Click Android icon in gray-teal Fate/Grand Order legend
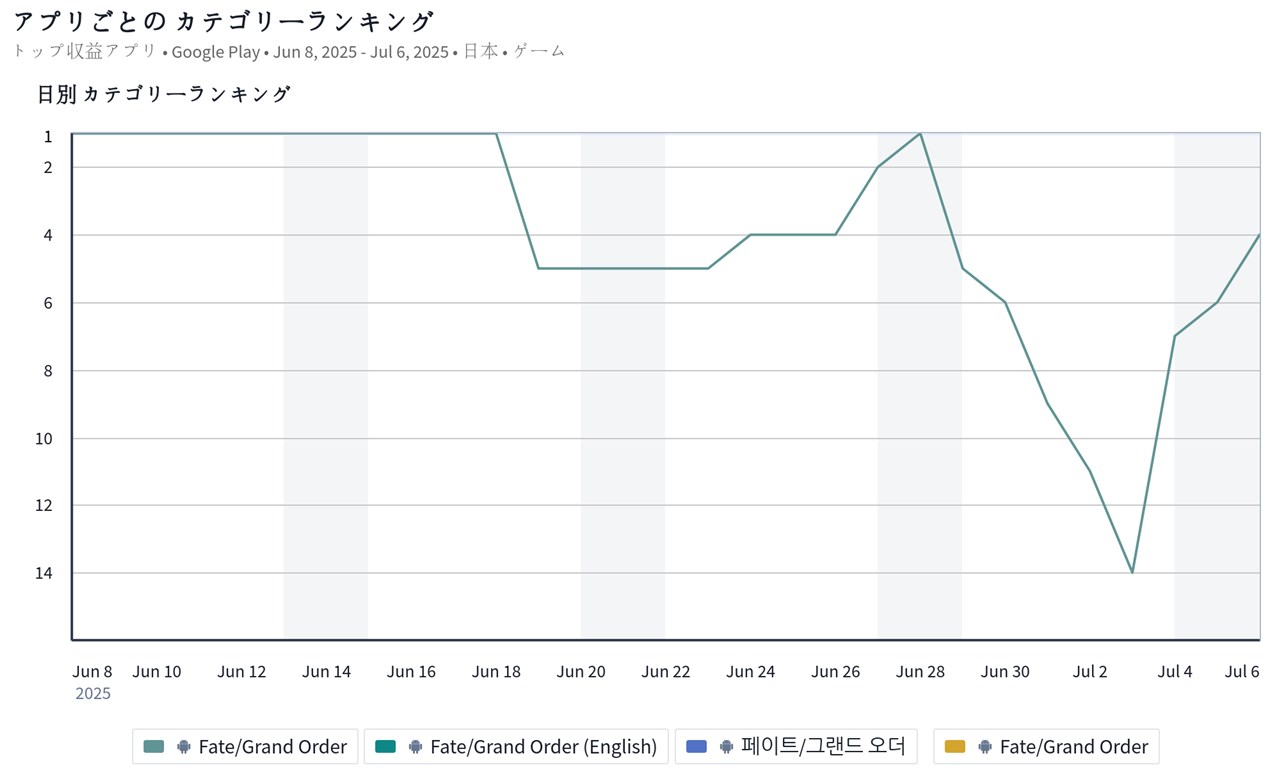 pyautogui.click(x=183, y=747)
